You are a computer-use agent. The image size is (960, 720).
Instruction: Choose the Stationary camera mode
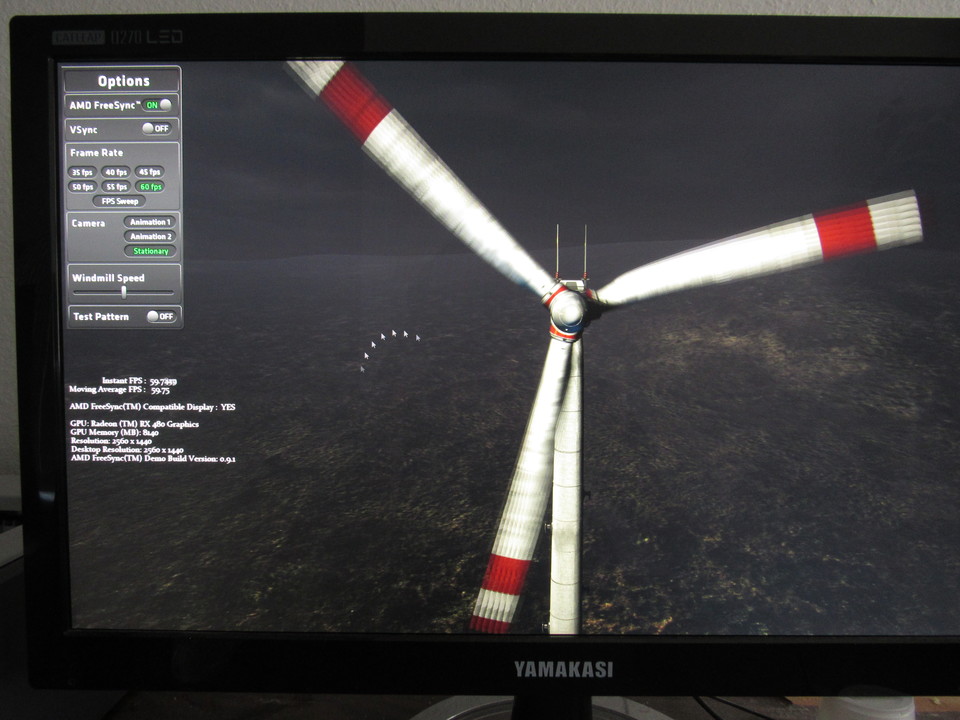pos(150,251)
